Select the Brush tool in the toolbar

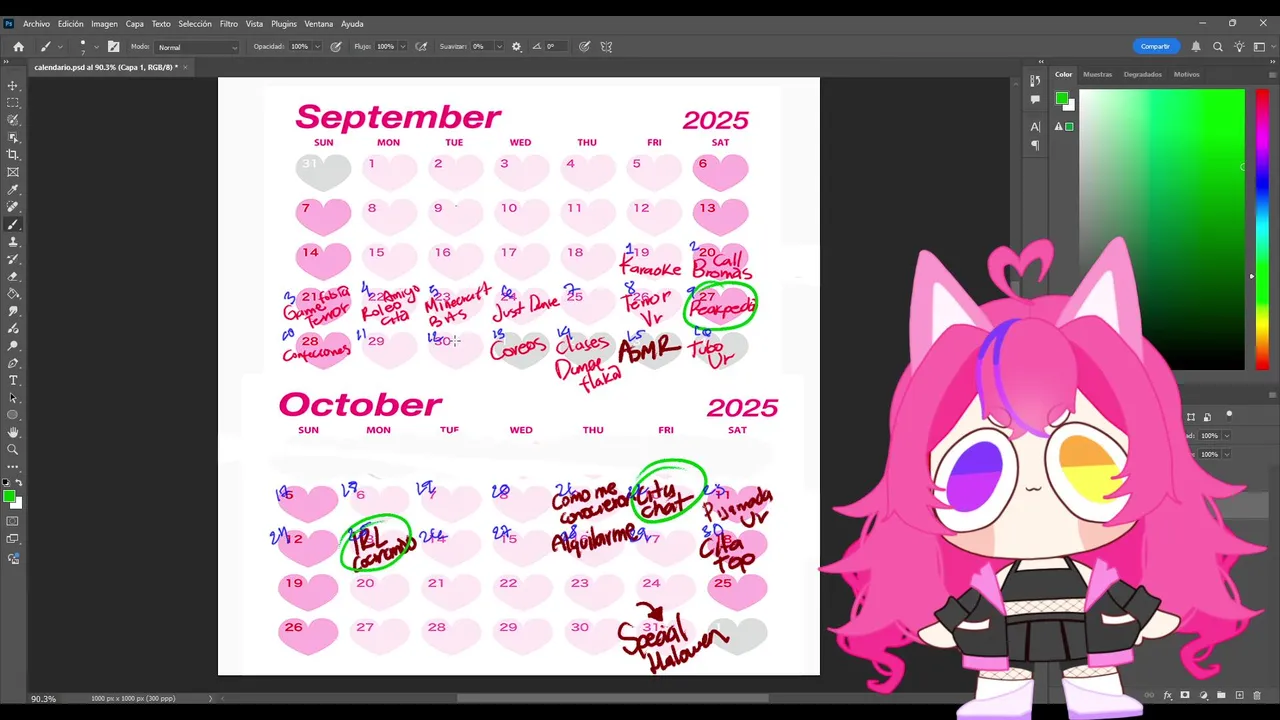point(13,224)
